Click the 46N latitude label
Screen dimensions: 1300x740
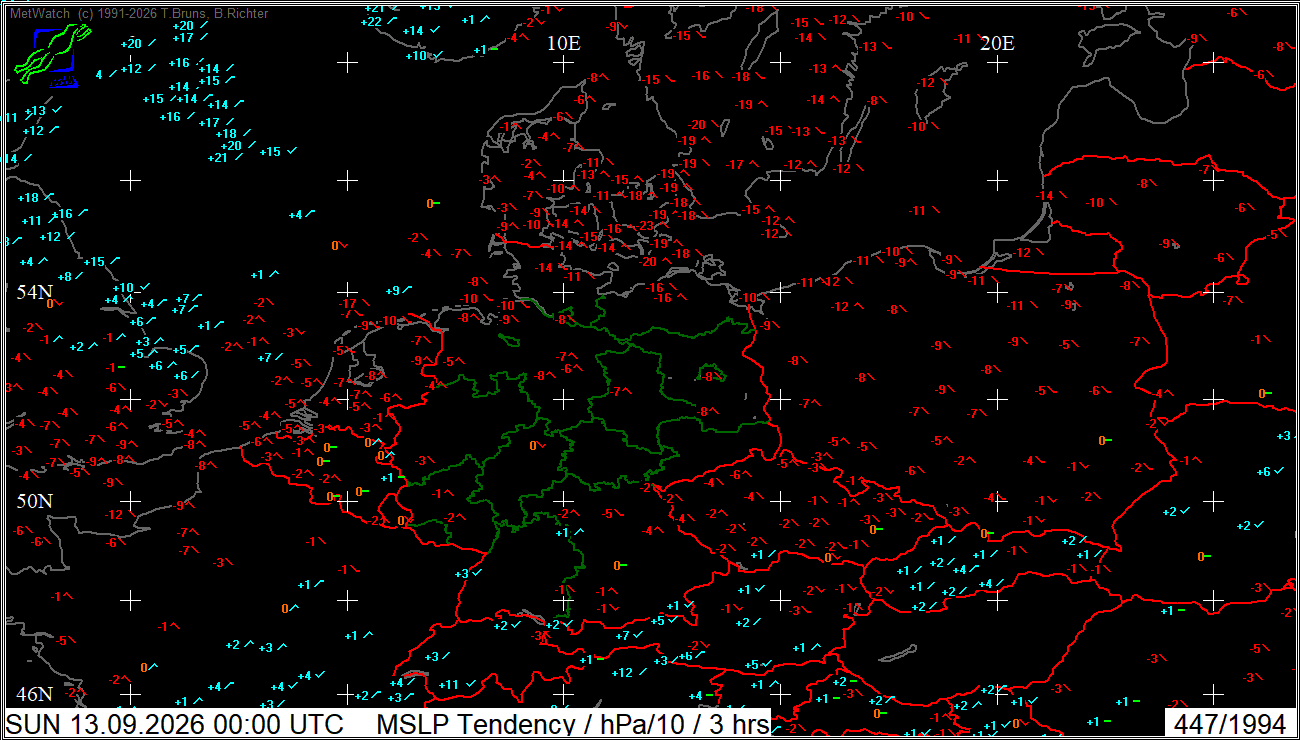click(34, 694)
